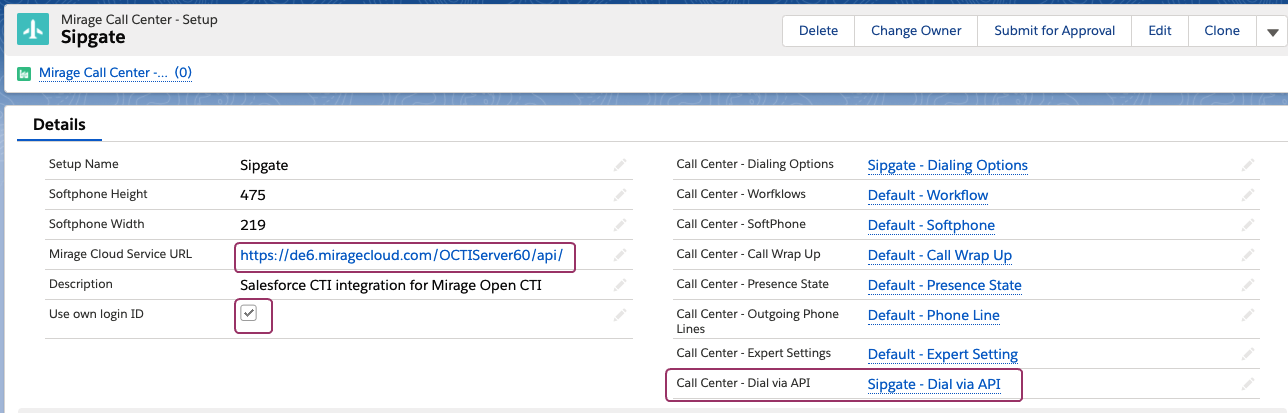
Task: Click the Edit button
Action: click(x=1159, y=31)
